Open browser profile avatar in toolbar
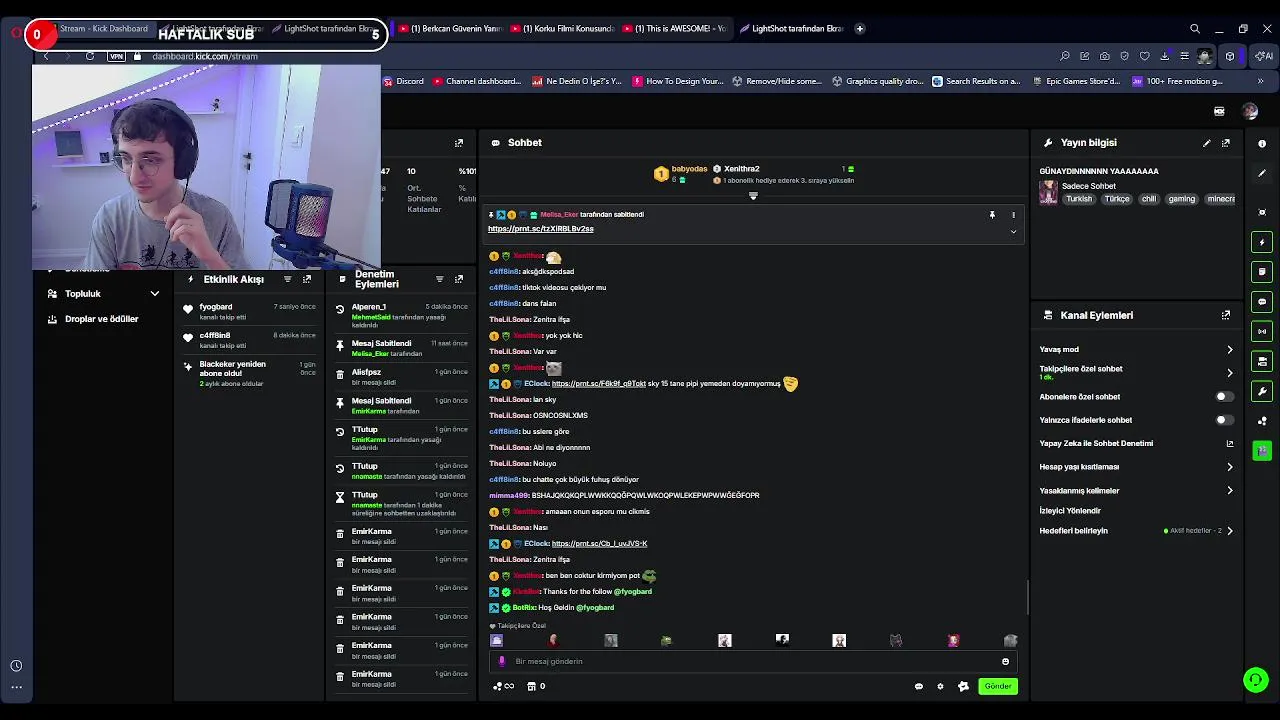 pos(1205,56)
